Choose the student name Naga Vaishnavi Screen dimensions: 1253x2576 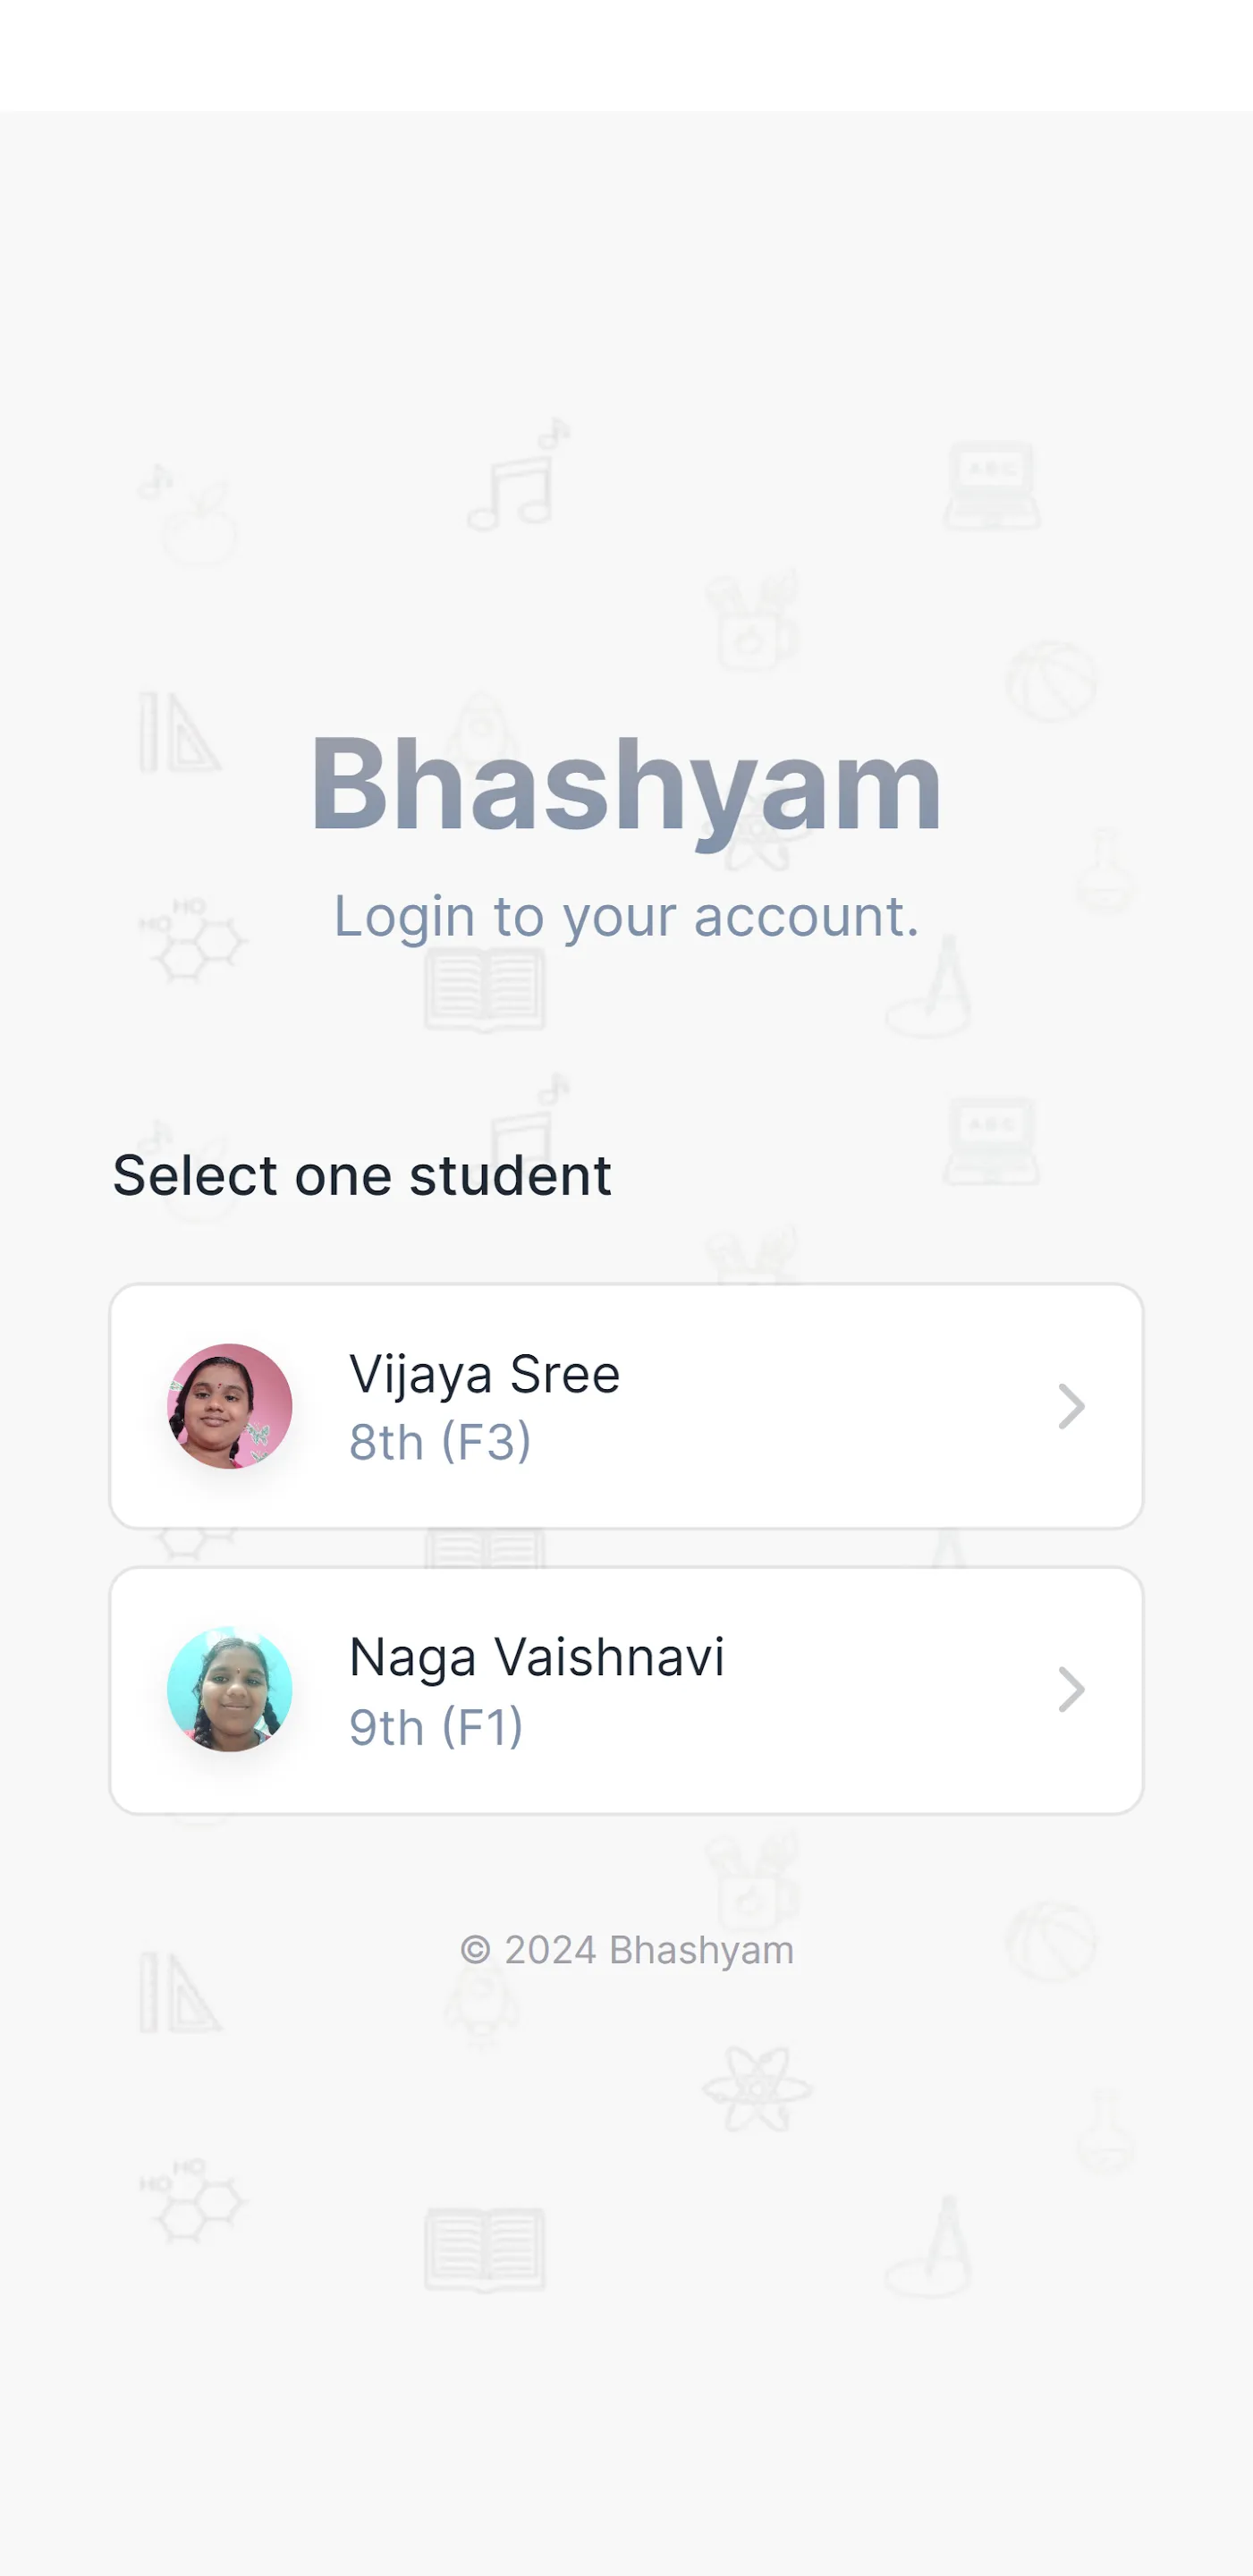pyautogui.click(x=536, y=1657)
